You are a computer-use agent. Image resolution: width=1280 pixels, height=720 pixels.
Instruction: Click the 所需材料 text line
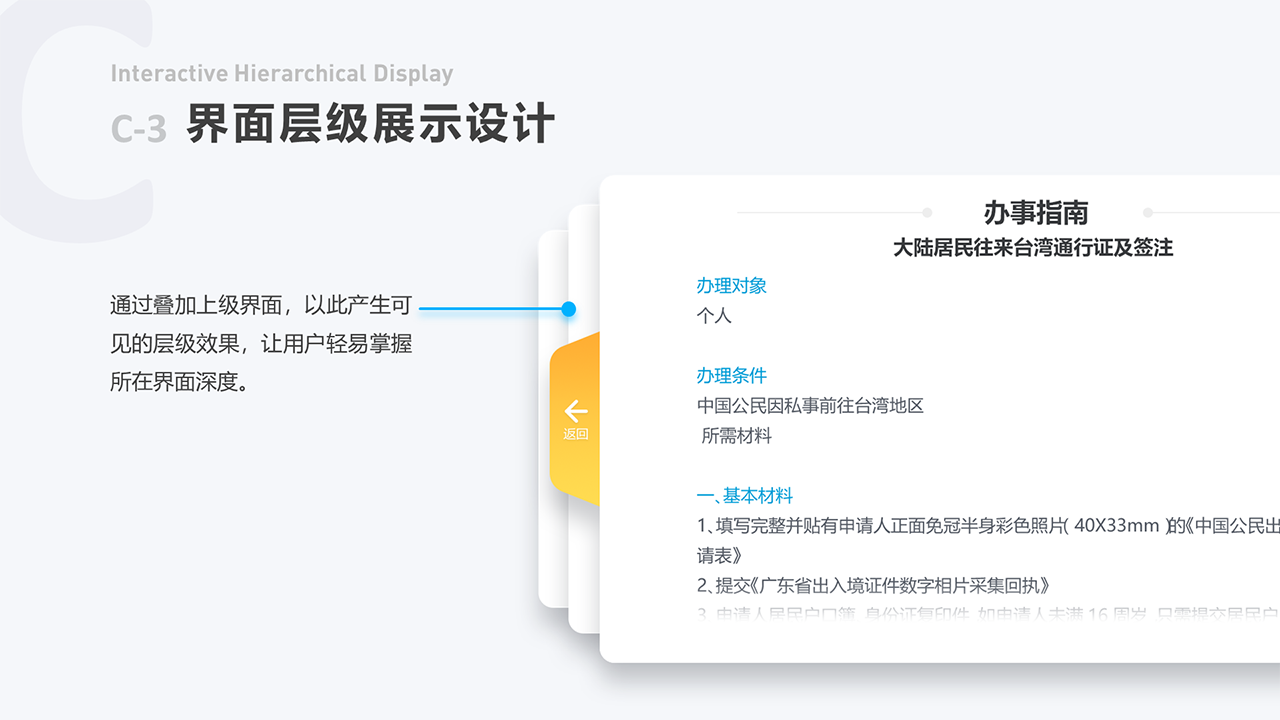737,436
